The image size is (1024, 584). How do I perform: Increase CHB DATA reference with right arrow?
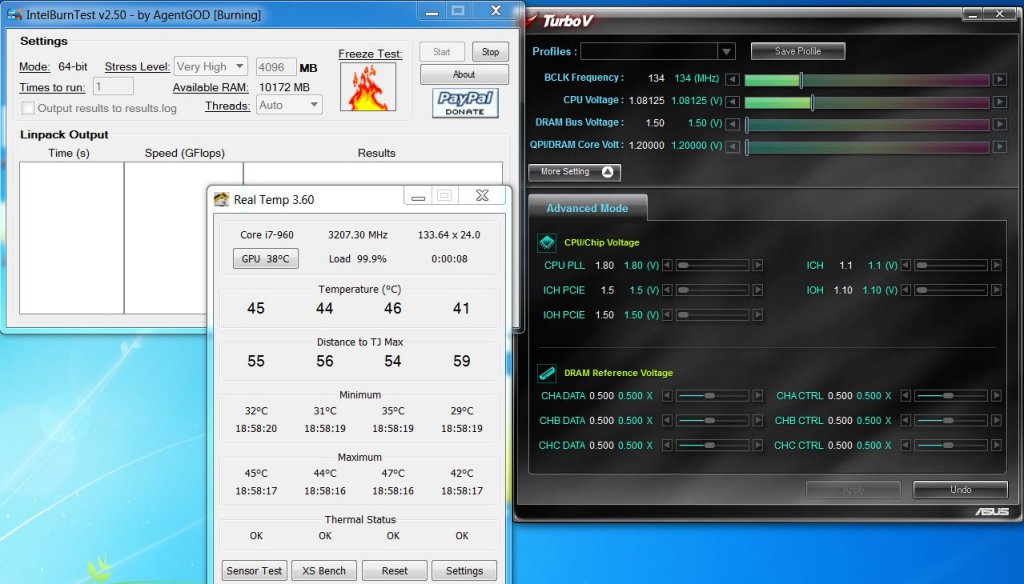[x=758, y=421]
